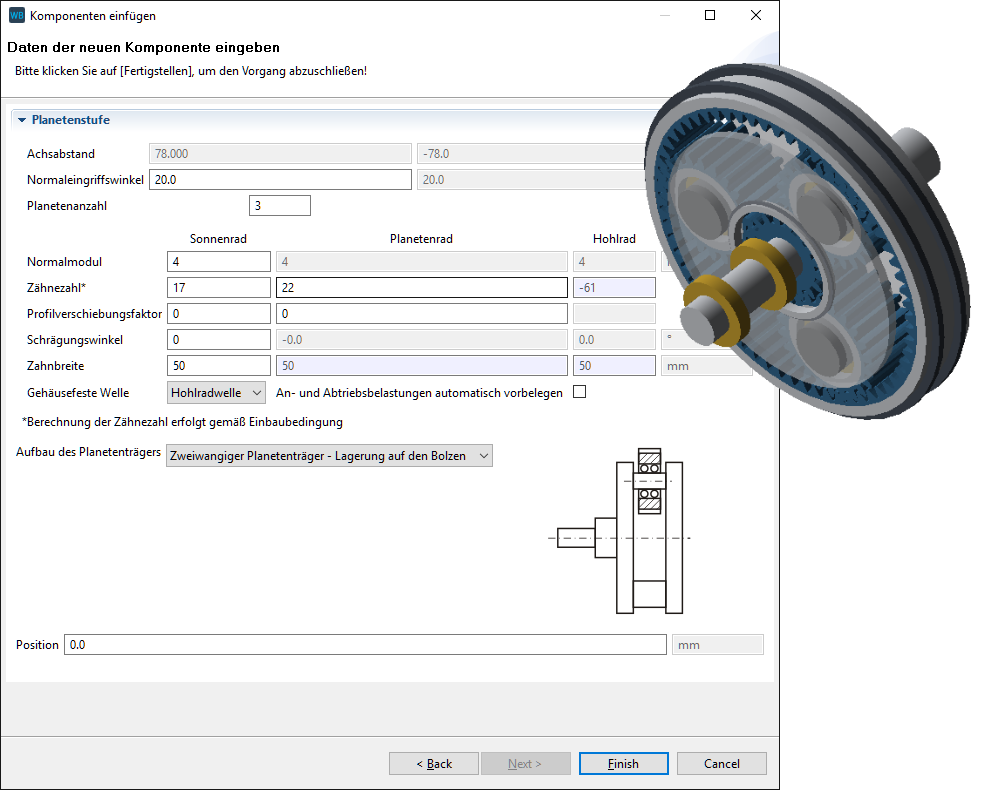Image resolution: width=1000 pixels, height=790 pixels.
Task: Click the Sonnenrad Zähnezahl field
Action: [x=219, y=288]
